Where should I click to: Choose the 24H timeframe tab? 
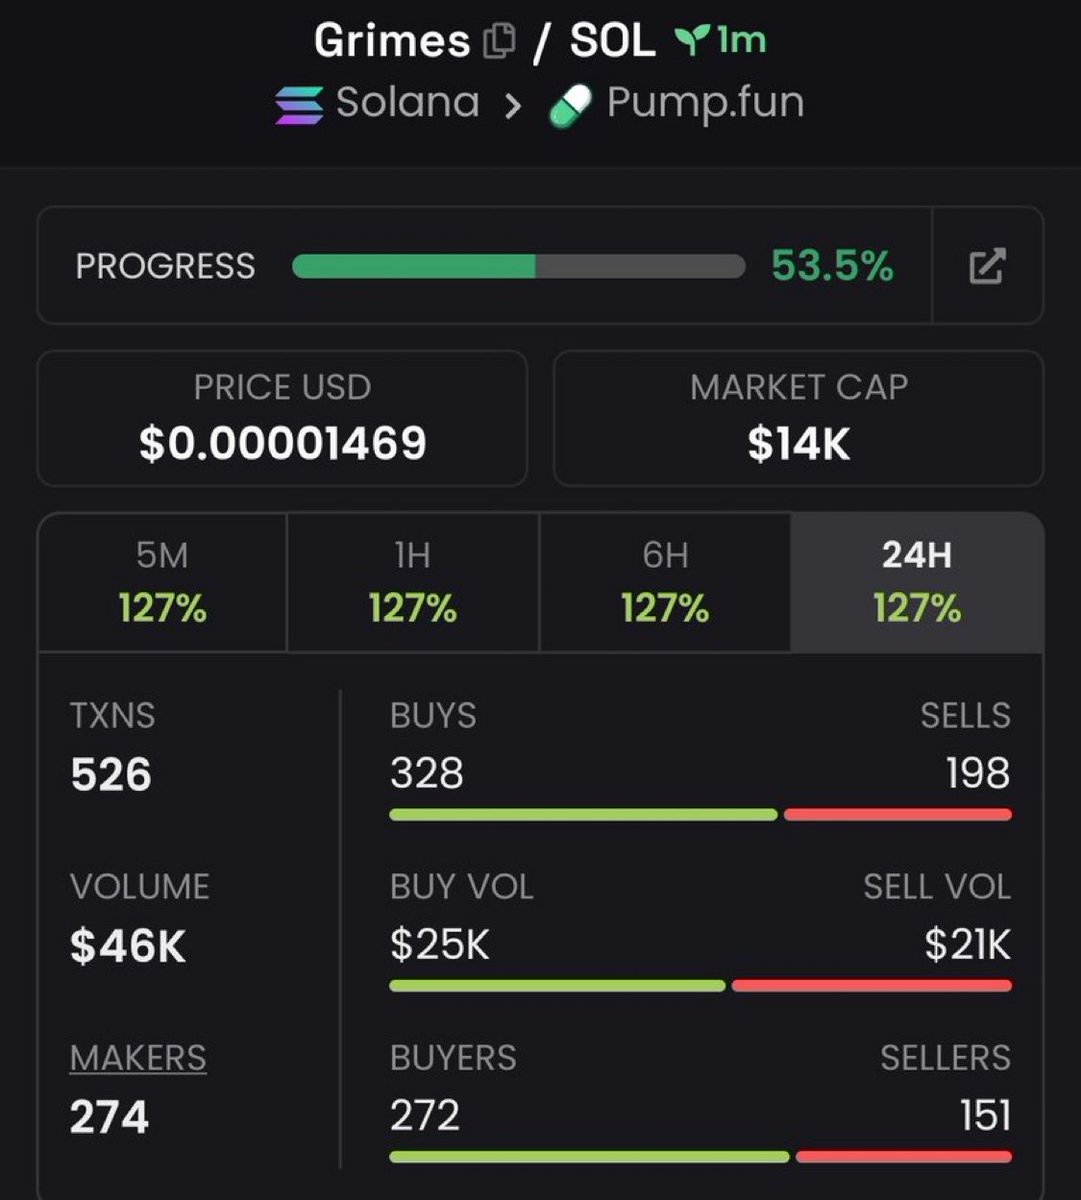point(917,582)
